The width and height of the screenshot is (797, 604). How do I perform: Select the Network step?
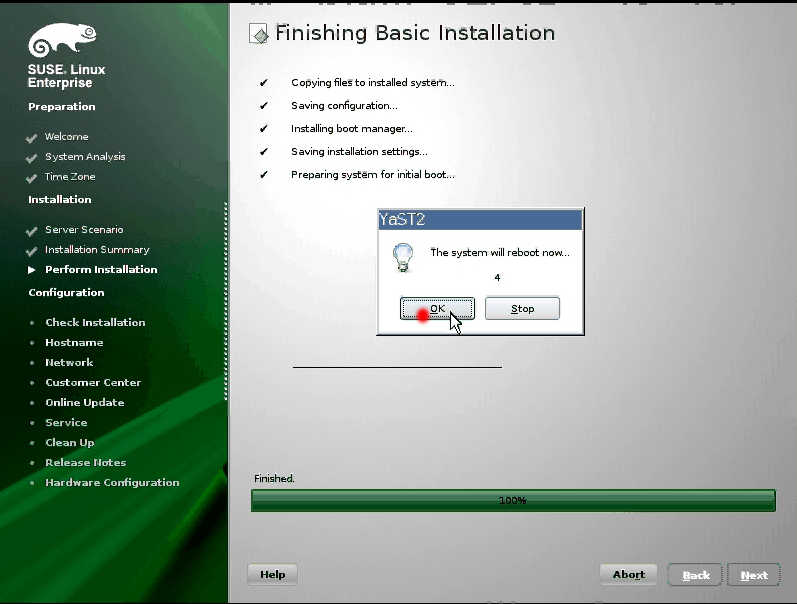point(69,362)
